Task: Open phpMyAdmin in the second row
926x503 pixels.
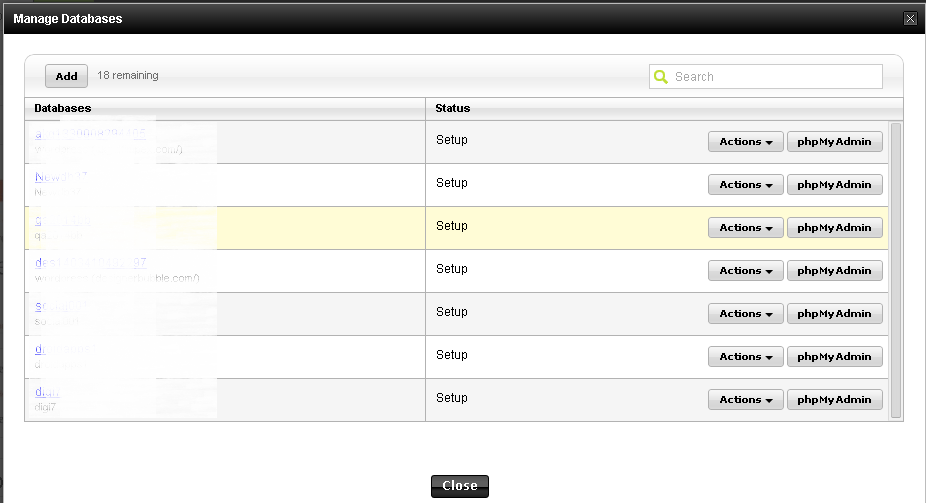Action: point(835,185)
